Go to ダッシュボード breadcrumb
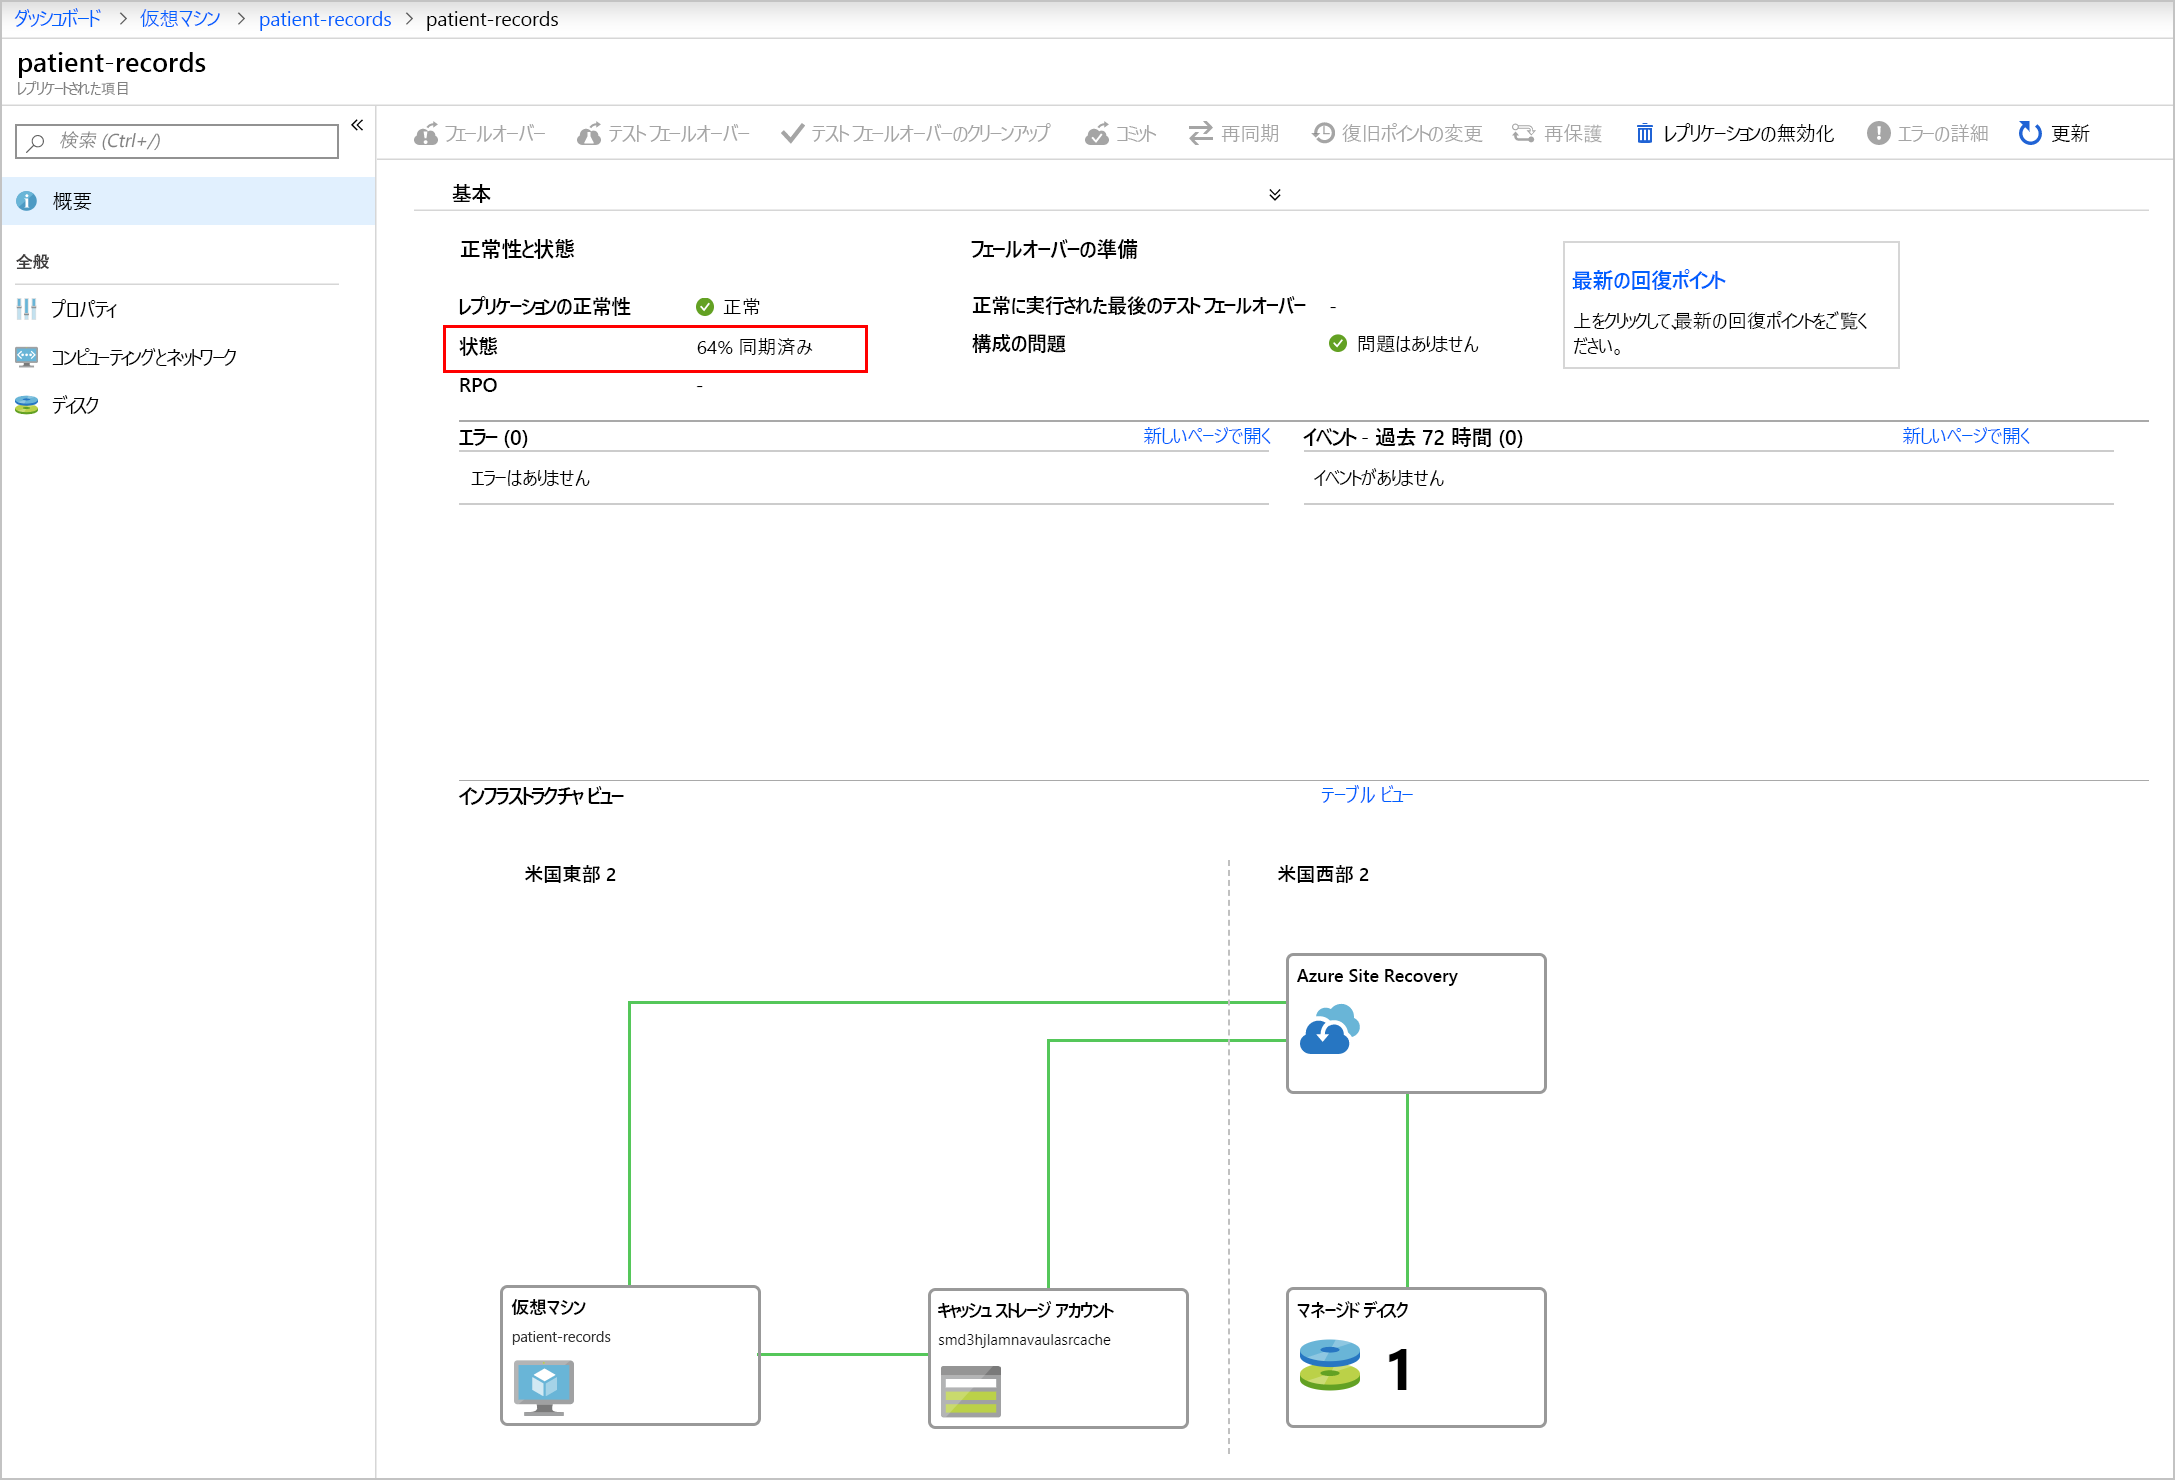Screen dimensions: 2175x1480 click(x=58, y=19)
